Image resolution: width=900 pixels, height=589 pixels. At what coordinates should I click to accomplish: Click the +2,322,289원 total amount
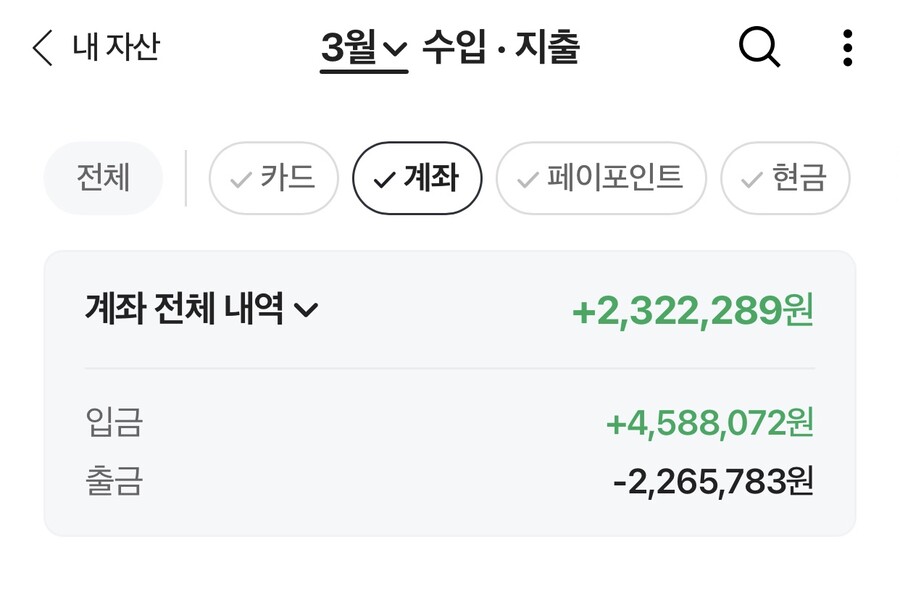[x=692, y=310]
